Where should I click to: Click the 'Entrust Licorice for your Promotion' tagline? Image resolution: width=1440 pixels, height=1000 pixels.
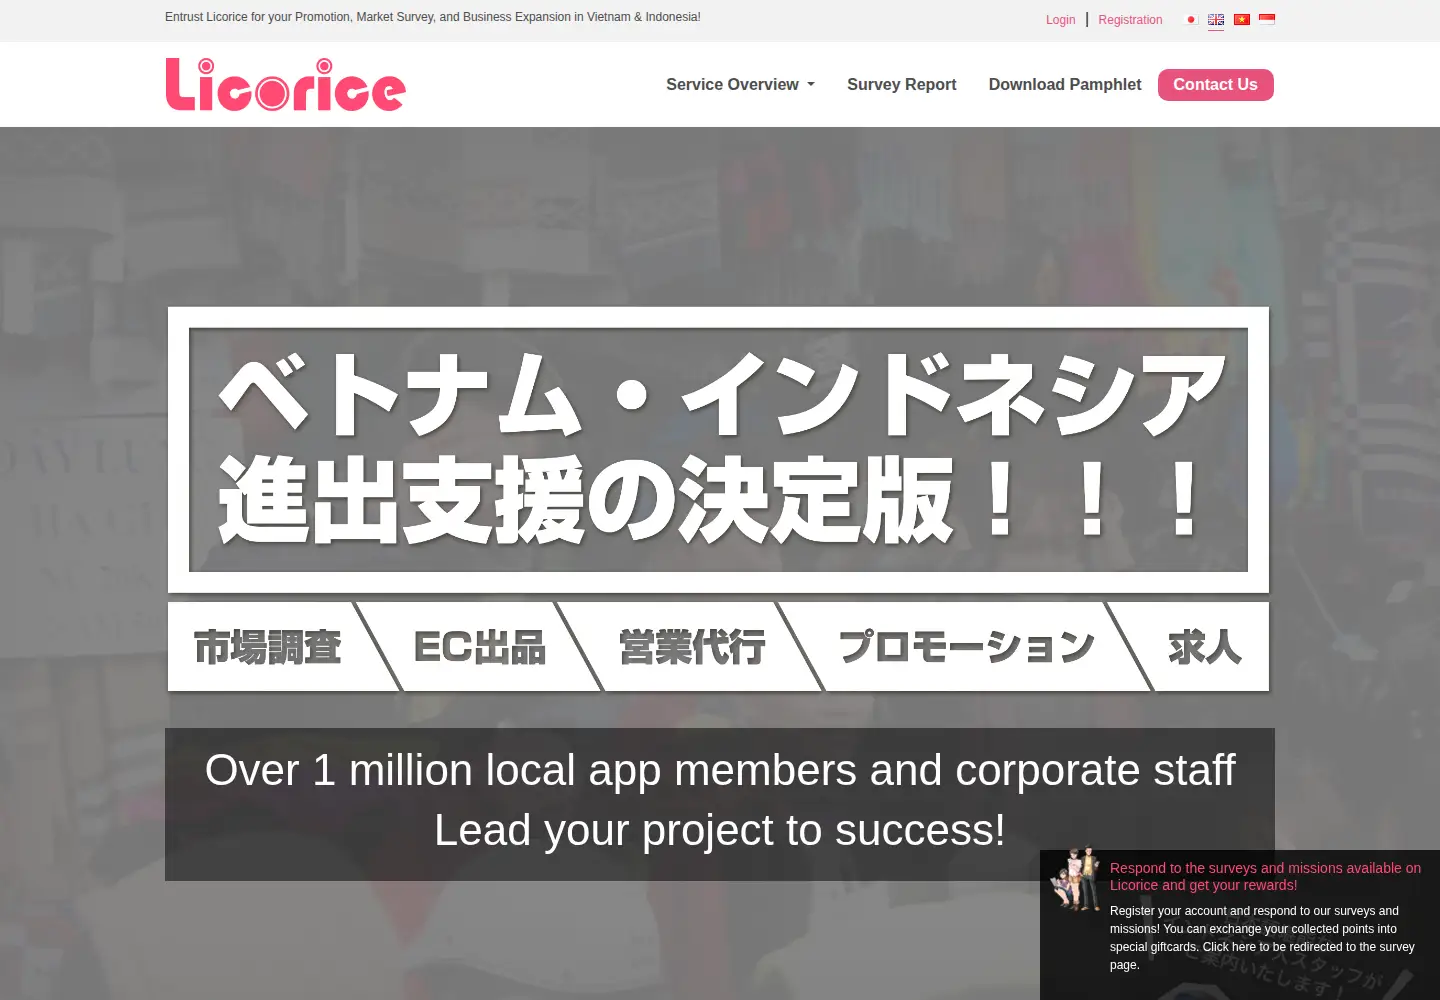point(433,17)
